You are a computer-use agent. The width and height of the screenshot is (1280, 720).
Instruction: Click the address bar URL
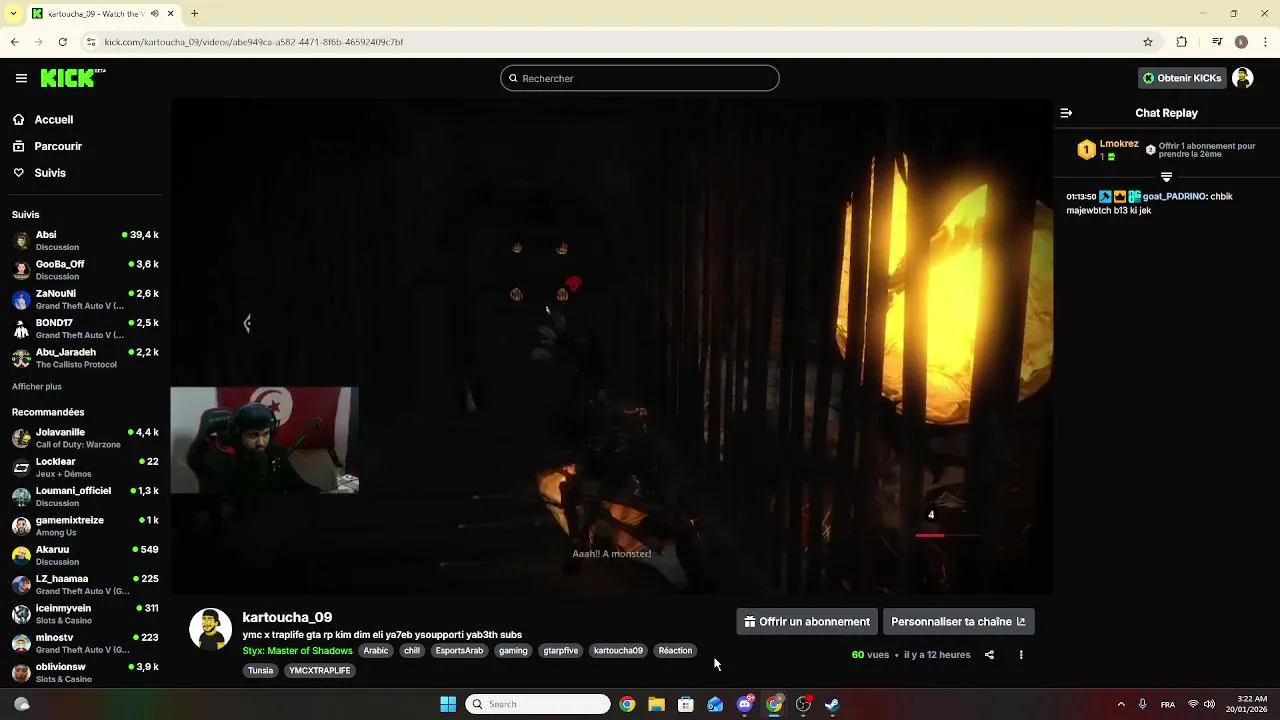254,42
